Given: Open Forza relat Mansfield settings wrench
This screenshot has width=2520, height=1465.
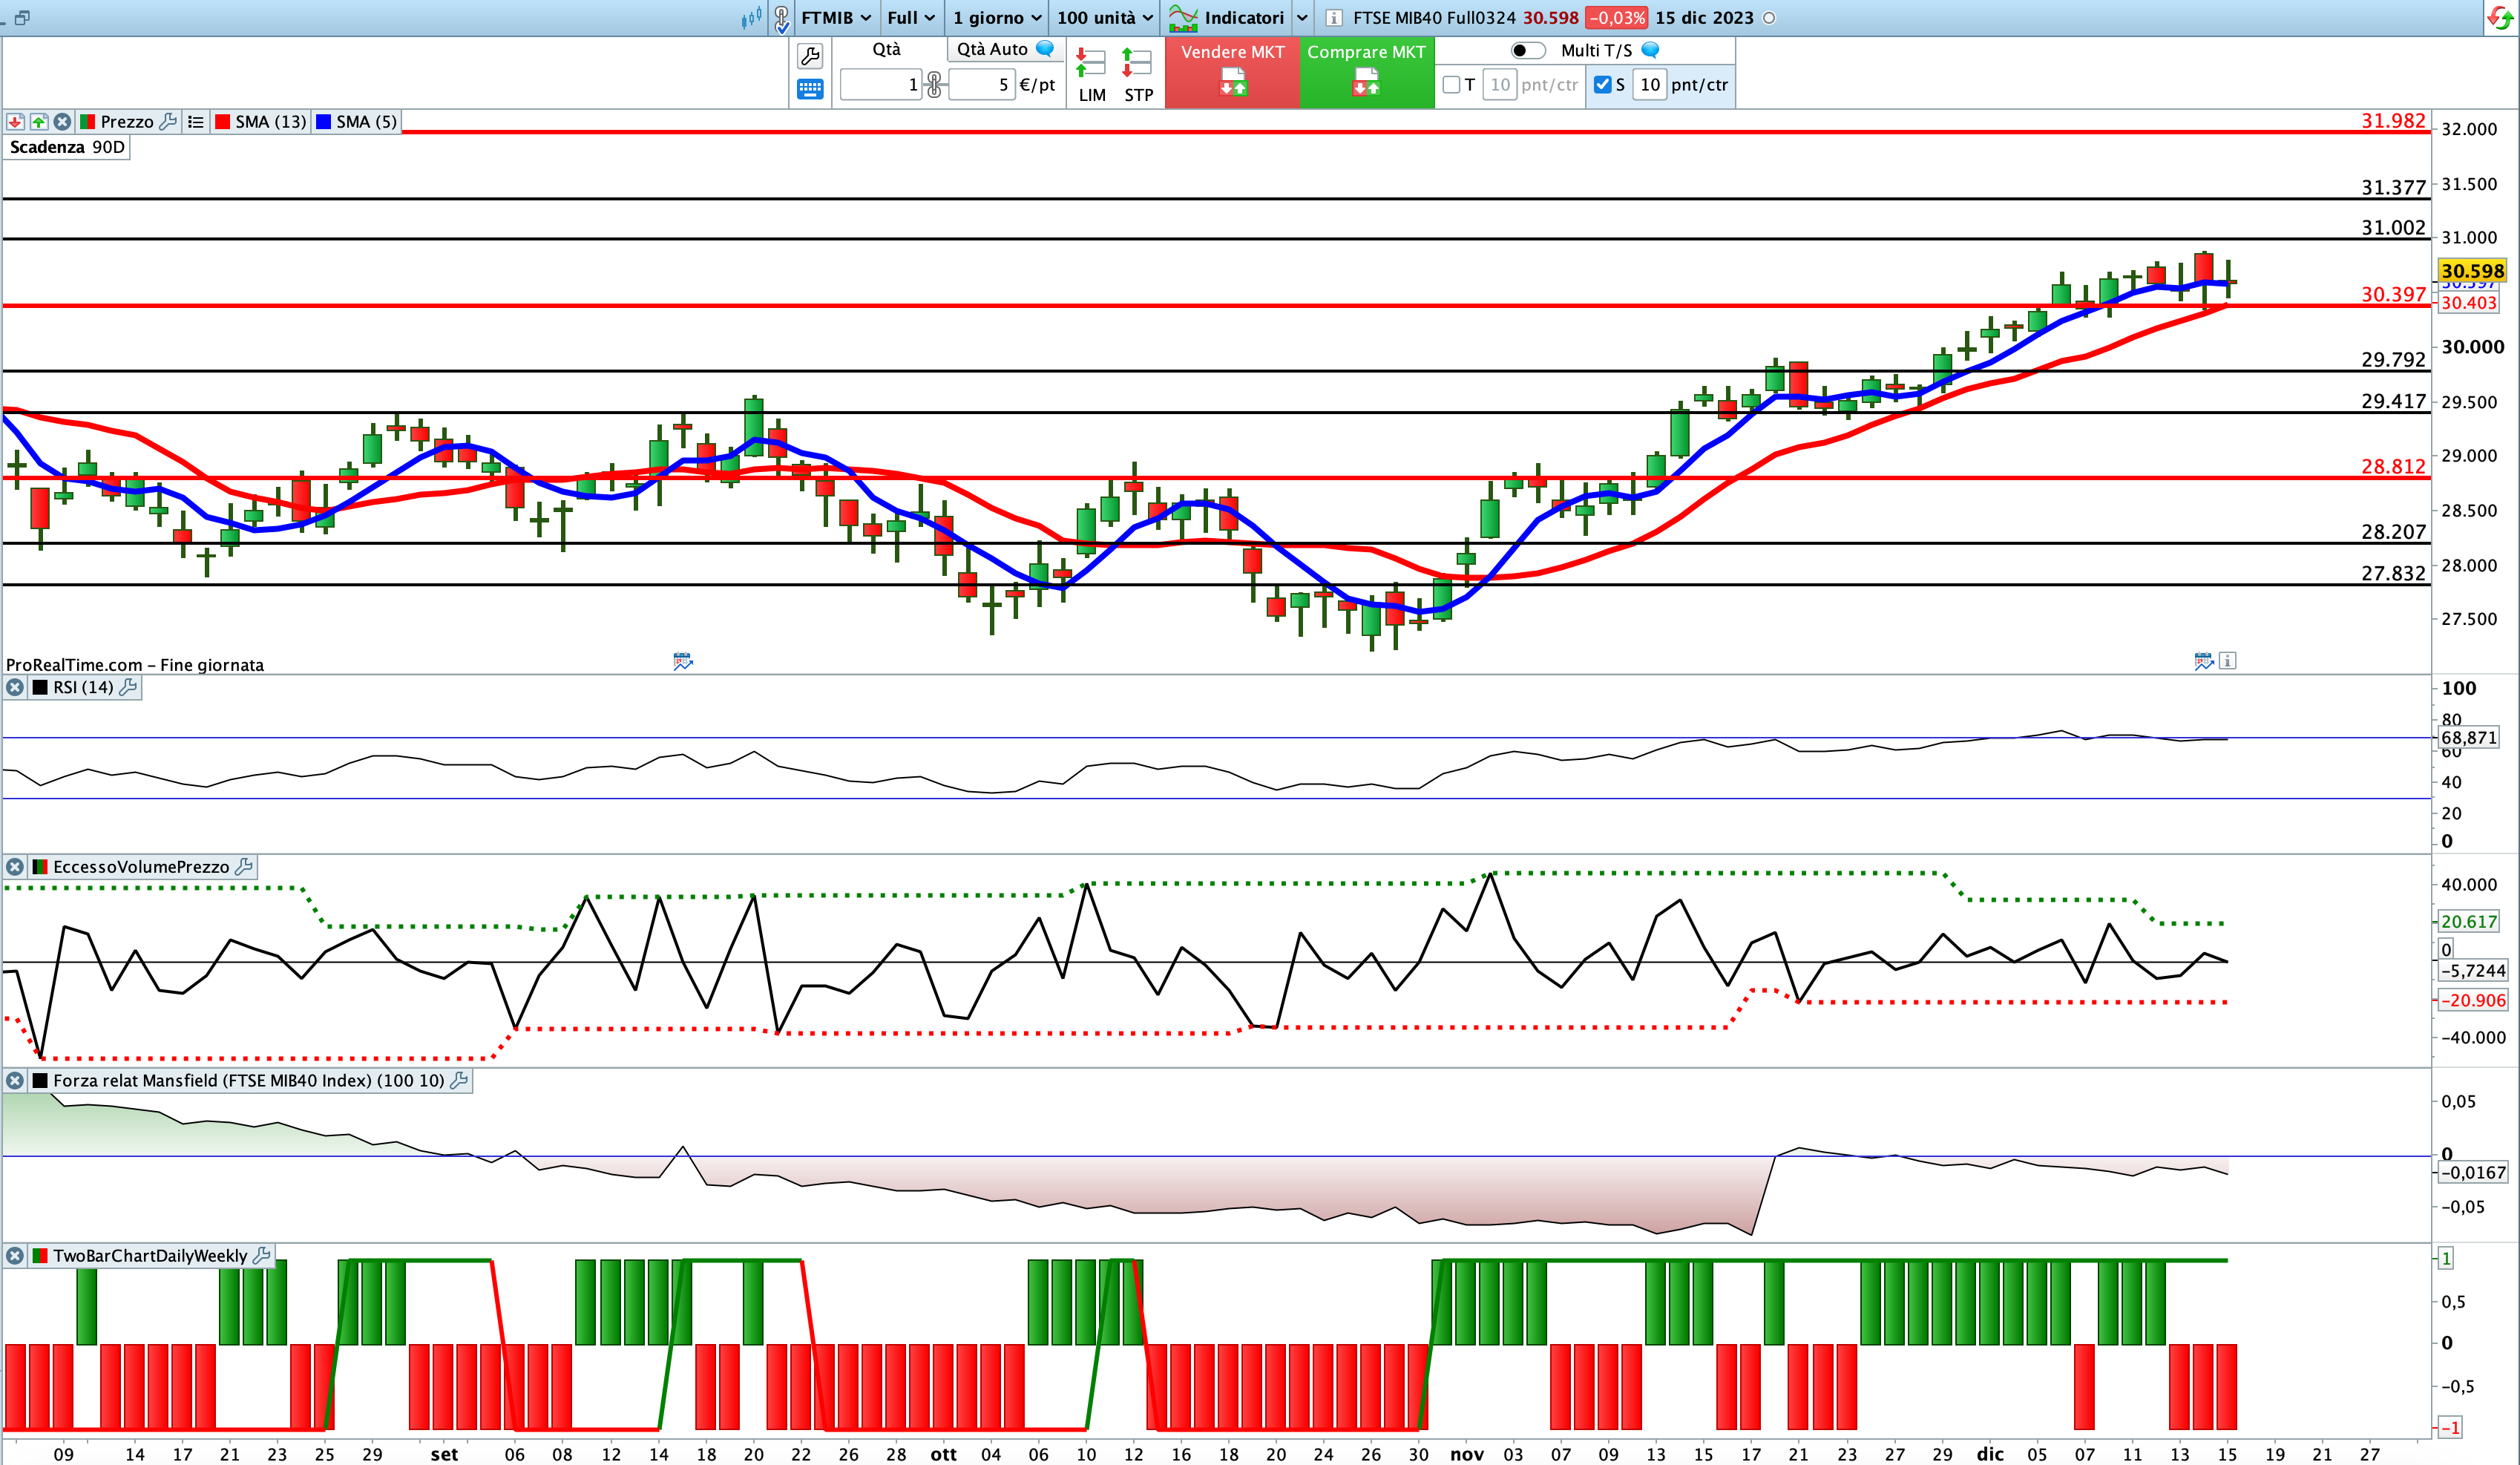Looking at the screenshot, I should coord(459,1081).
